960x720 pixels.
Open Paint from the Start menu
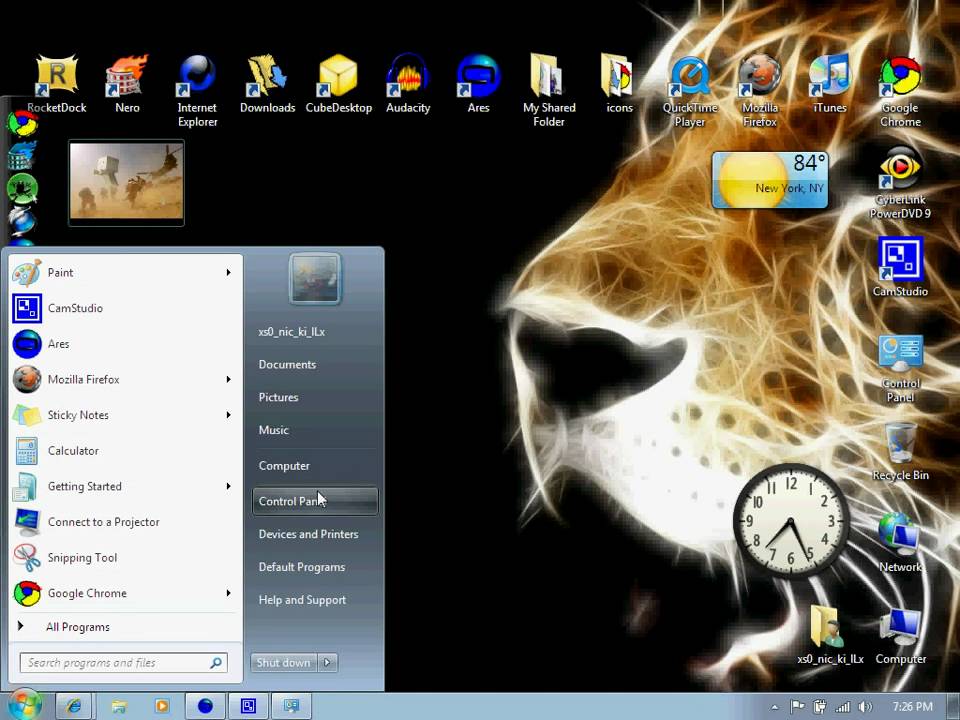tap(125, 272)
